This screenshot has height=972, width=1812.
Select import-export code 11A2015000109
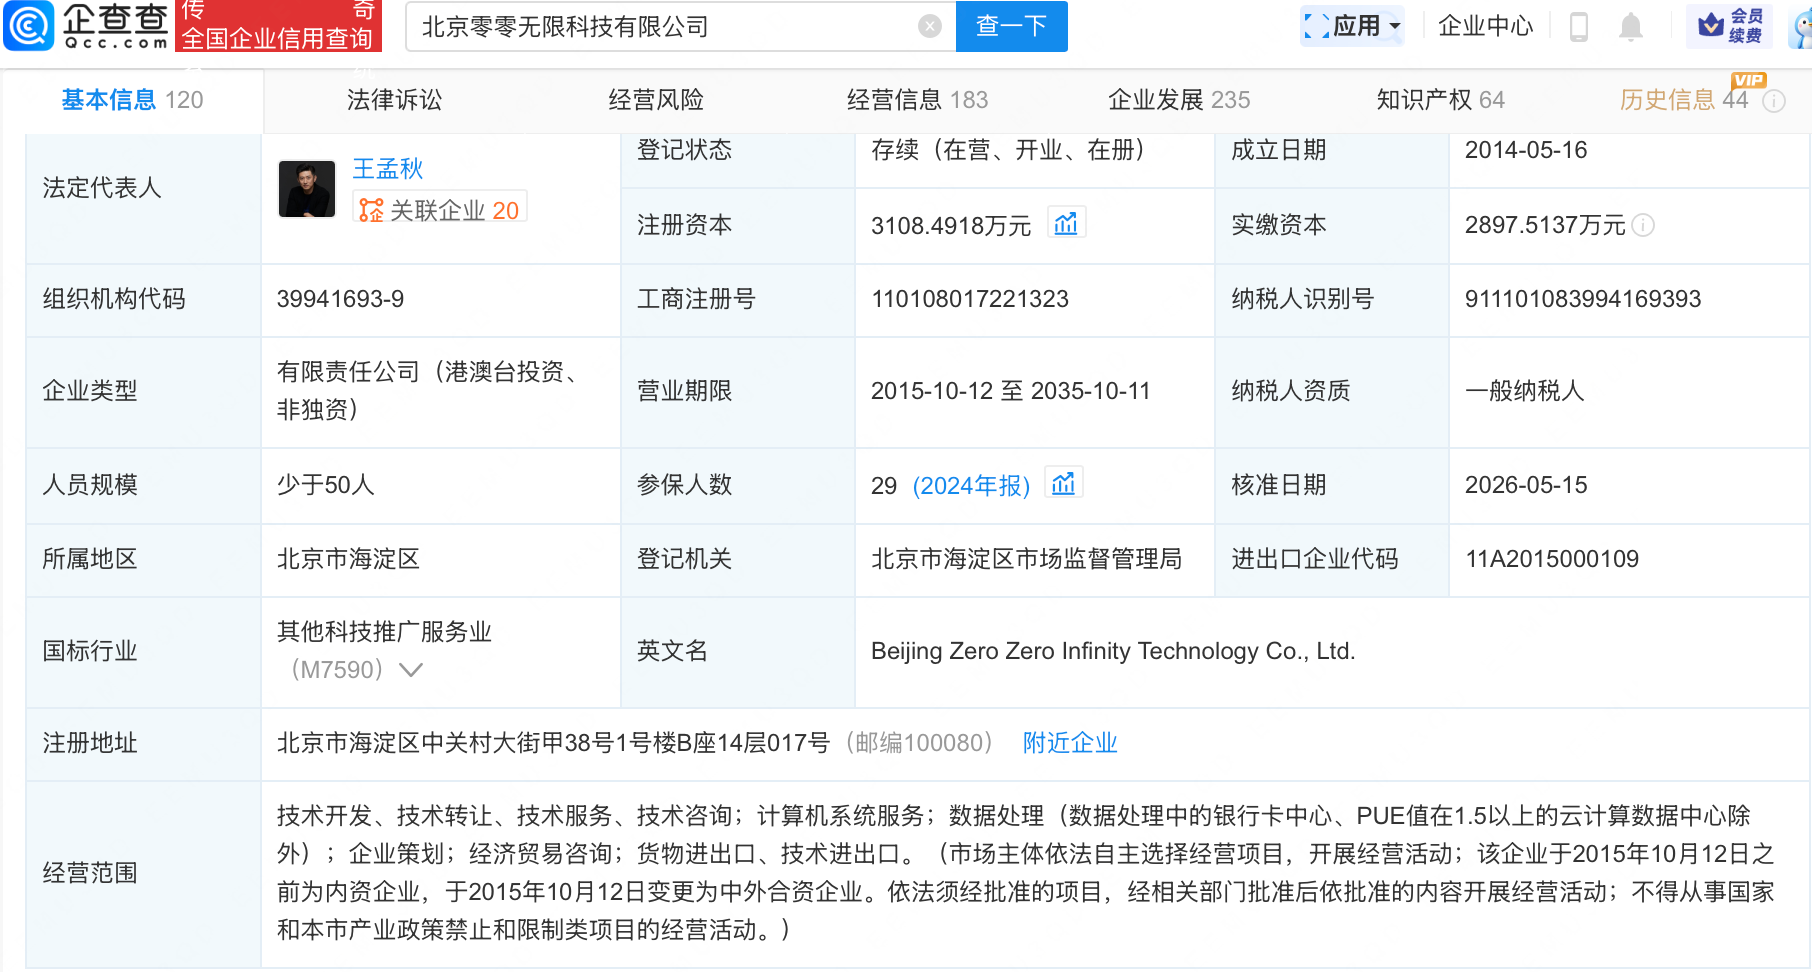click(1552, 559)
